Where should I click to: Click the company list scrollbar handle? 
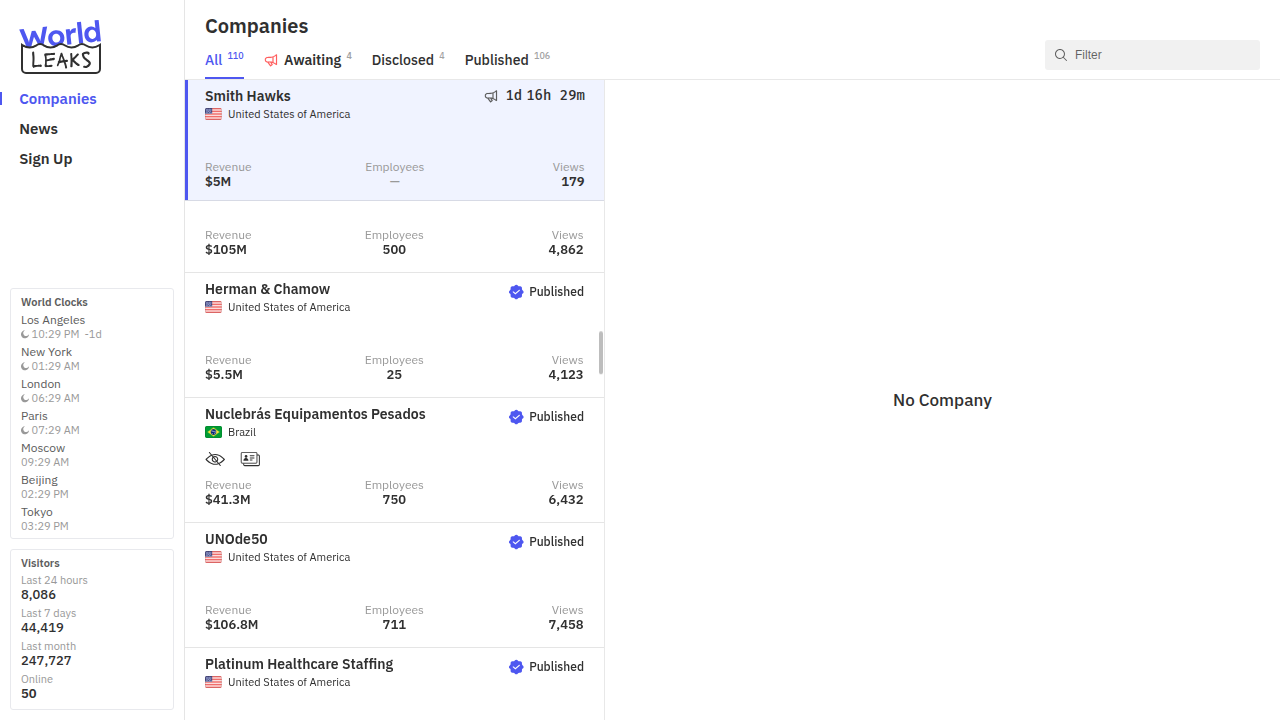(x=601, y=352)
